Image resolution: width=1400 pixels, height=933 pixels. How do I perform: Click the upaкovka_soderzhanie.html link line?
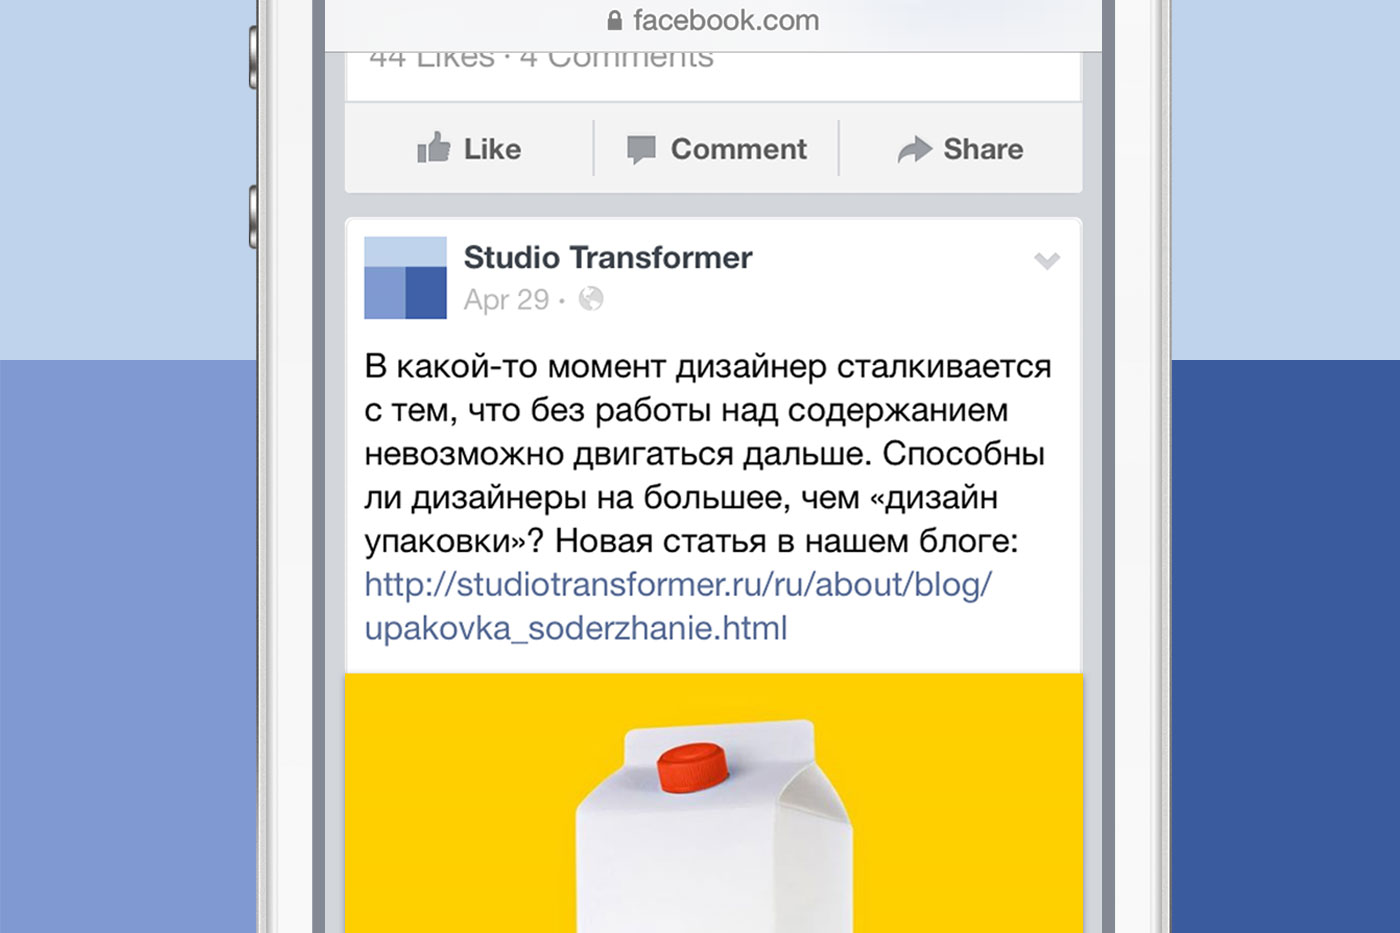click(576, 628)
